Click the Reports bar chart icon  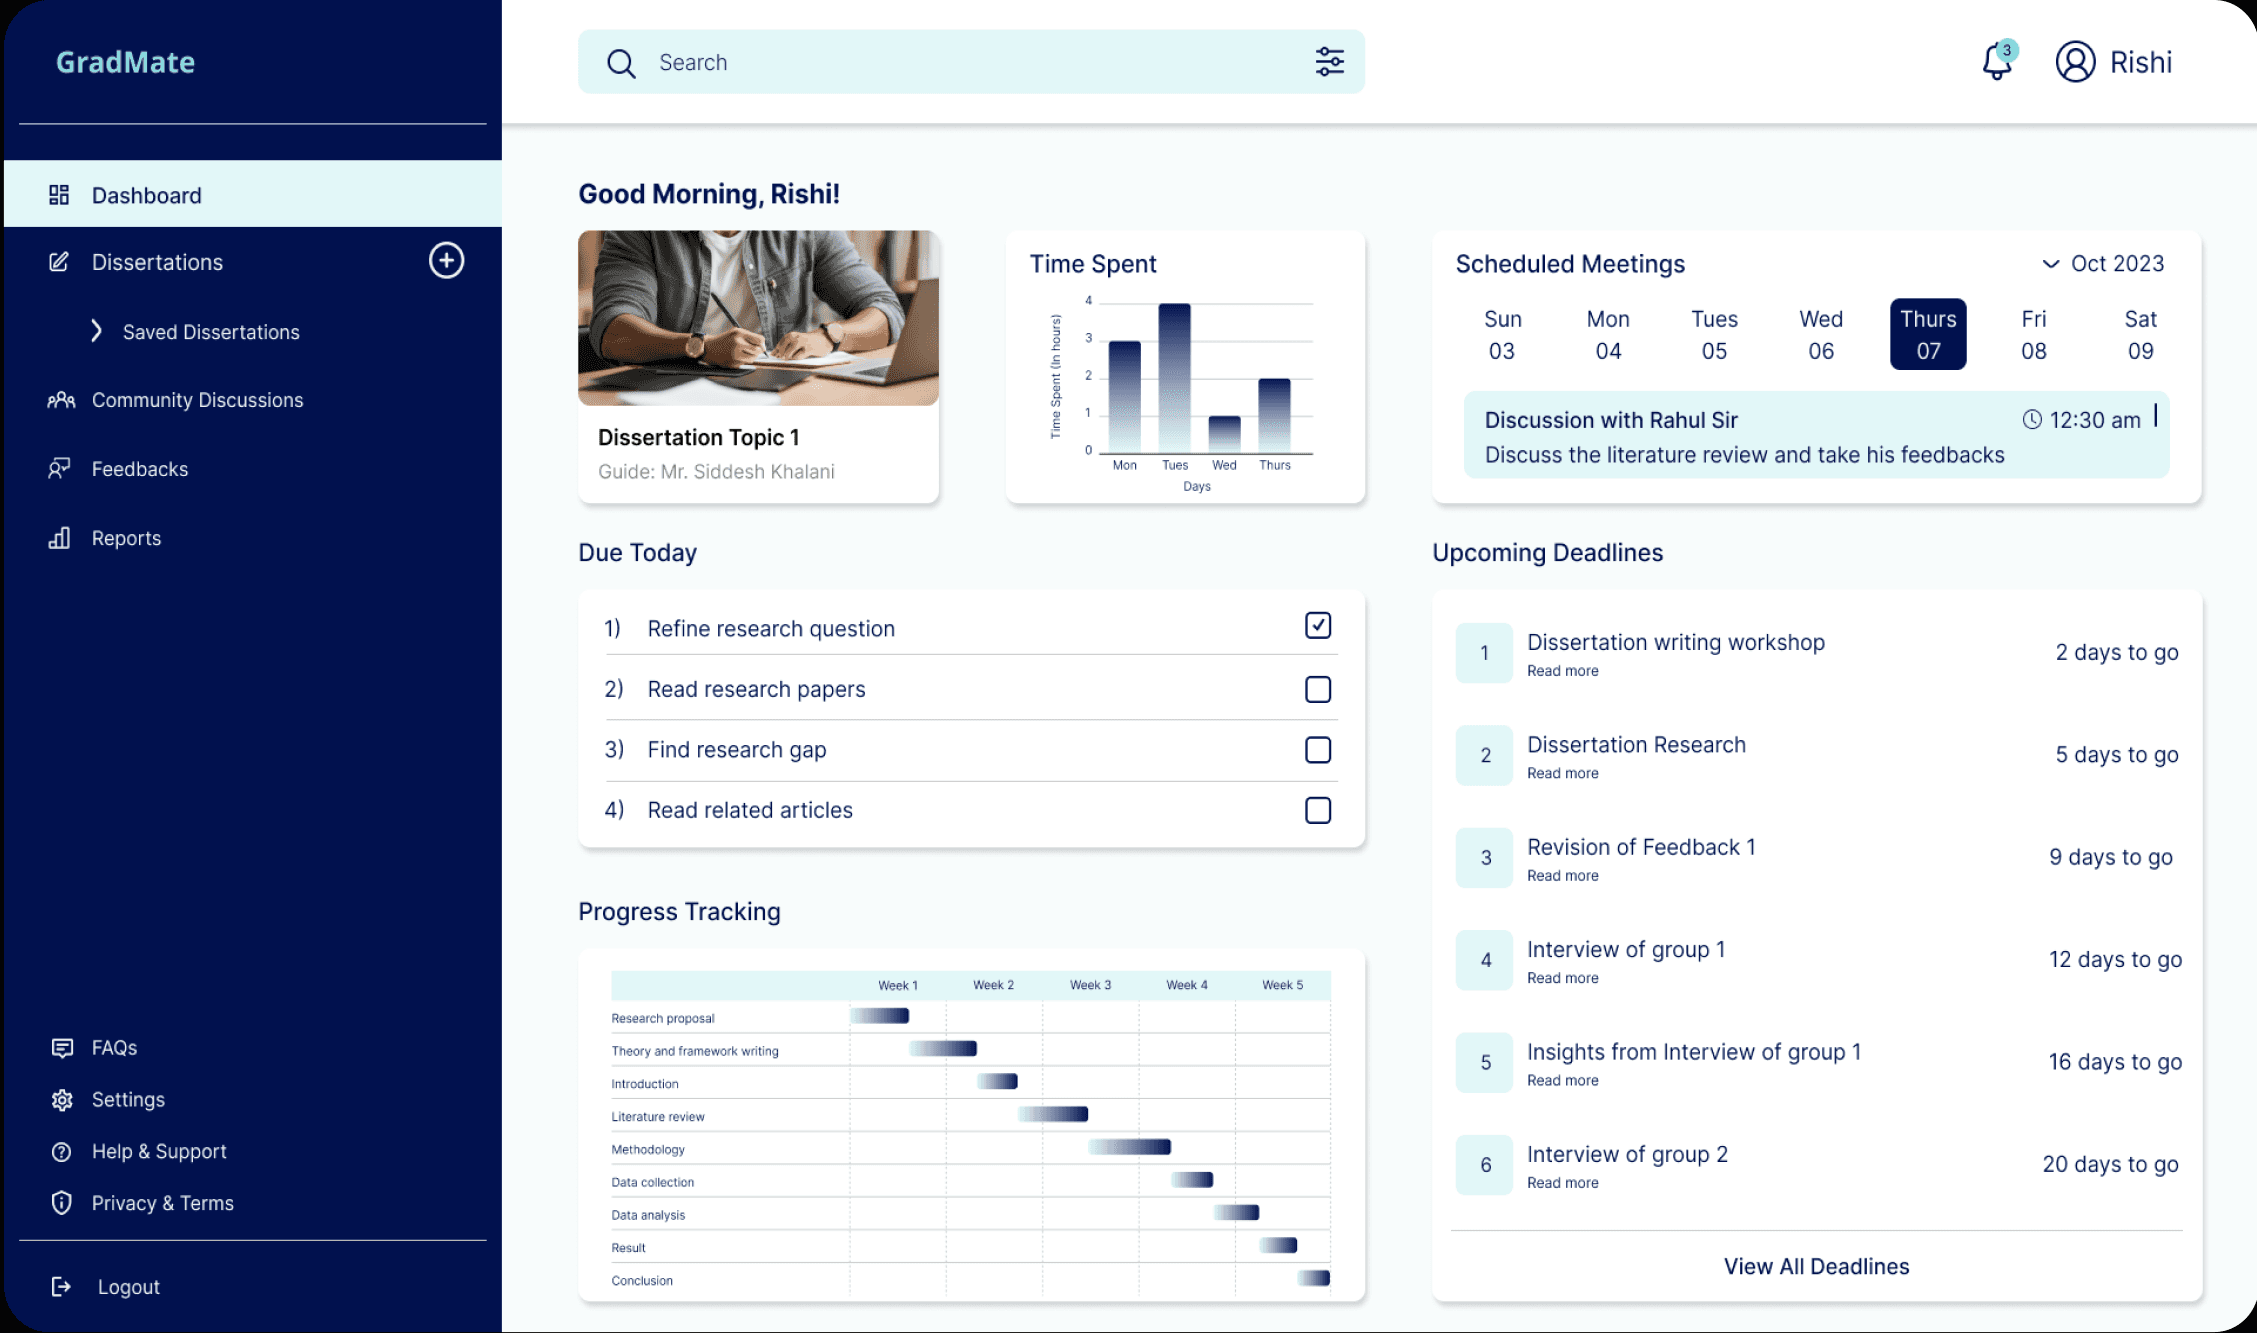(60, 538)
